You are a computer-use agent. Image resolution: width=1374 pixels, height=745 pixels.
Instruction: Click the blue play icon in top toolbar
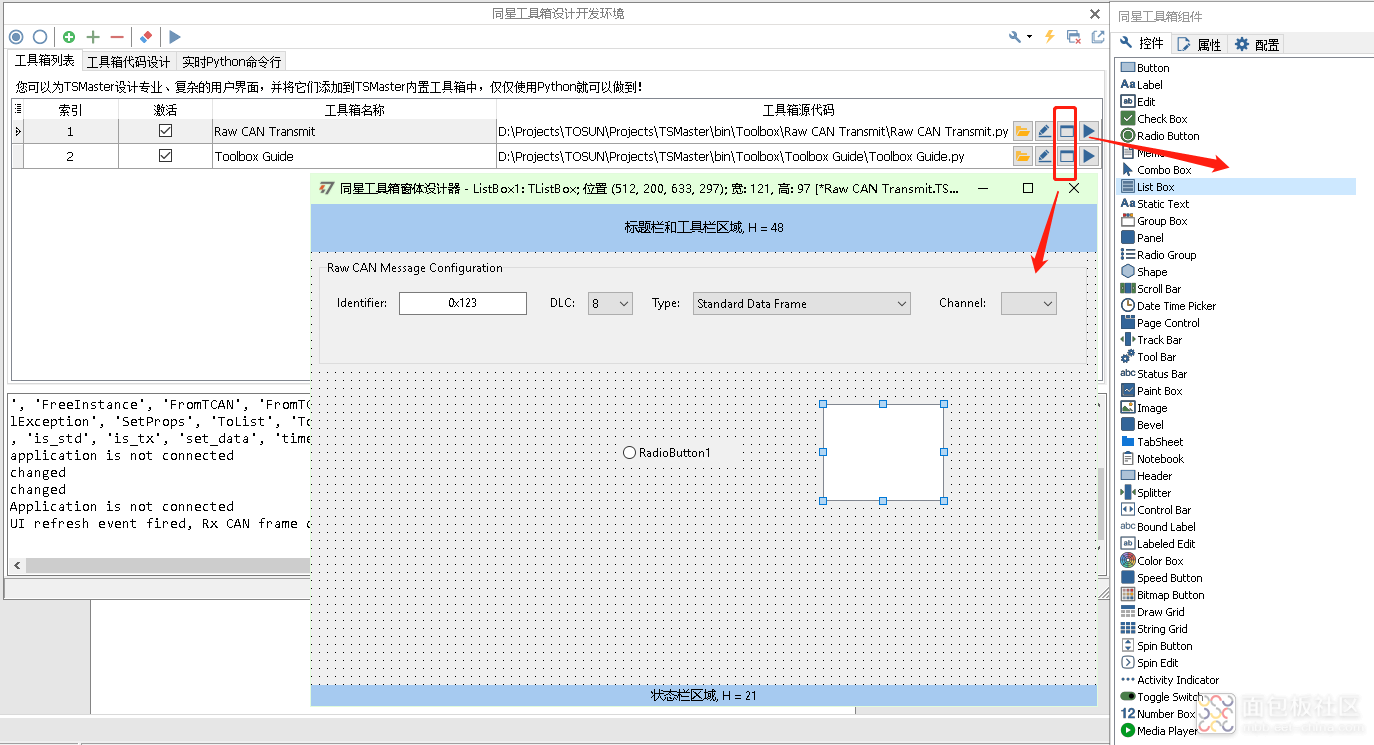pos(175,37)
